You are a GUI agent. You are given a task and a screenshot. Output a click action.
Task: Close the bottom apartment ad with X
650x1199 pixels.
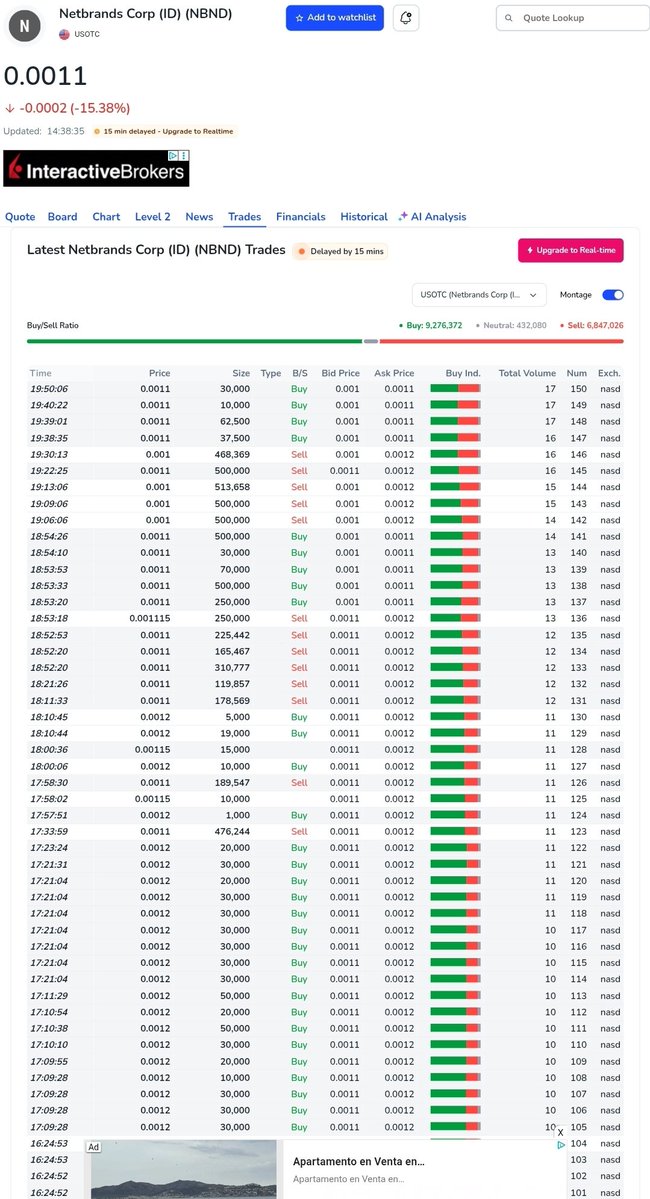560,1132
